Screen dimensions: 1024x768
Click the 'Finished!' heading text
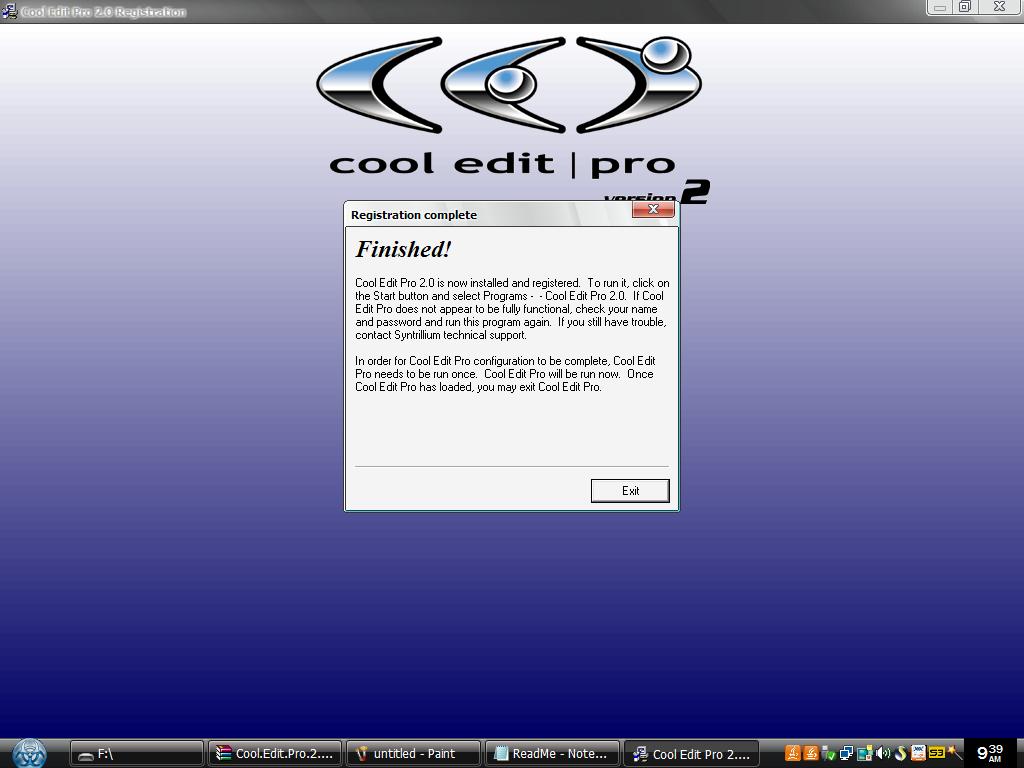click(403, 249)
